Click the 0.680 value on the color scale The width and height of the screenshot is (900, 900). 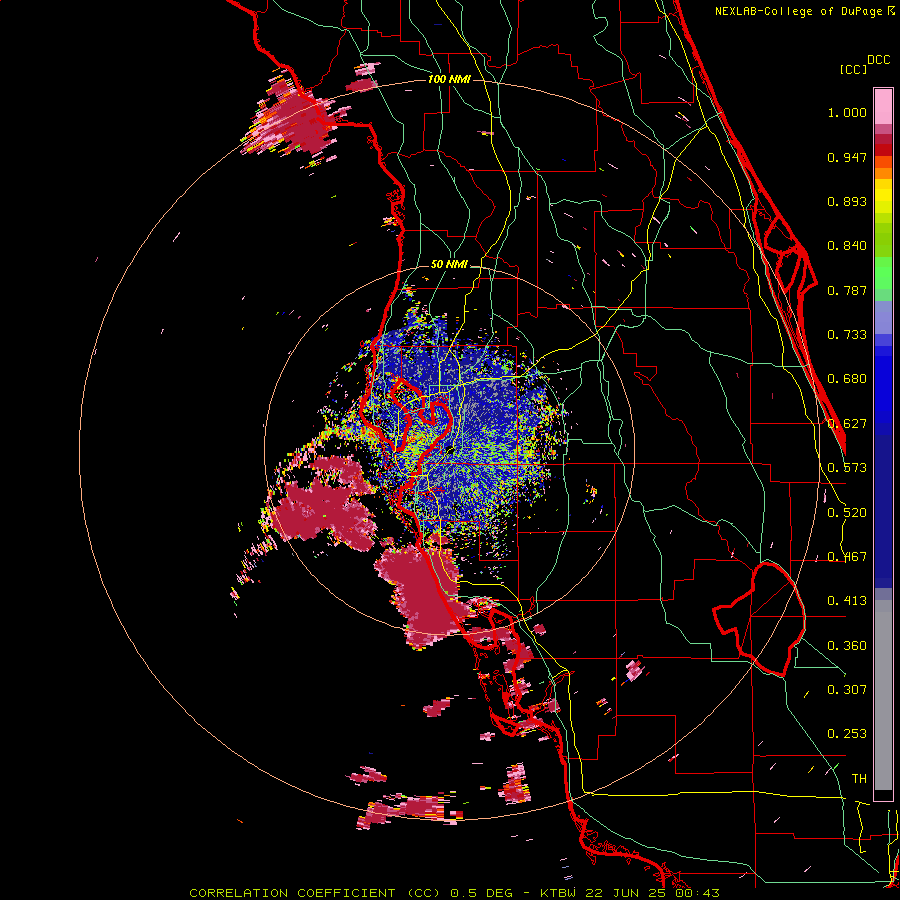click(x=847, y=379)
